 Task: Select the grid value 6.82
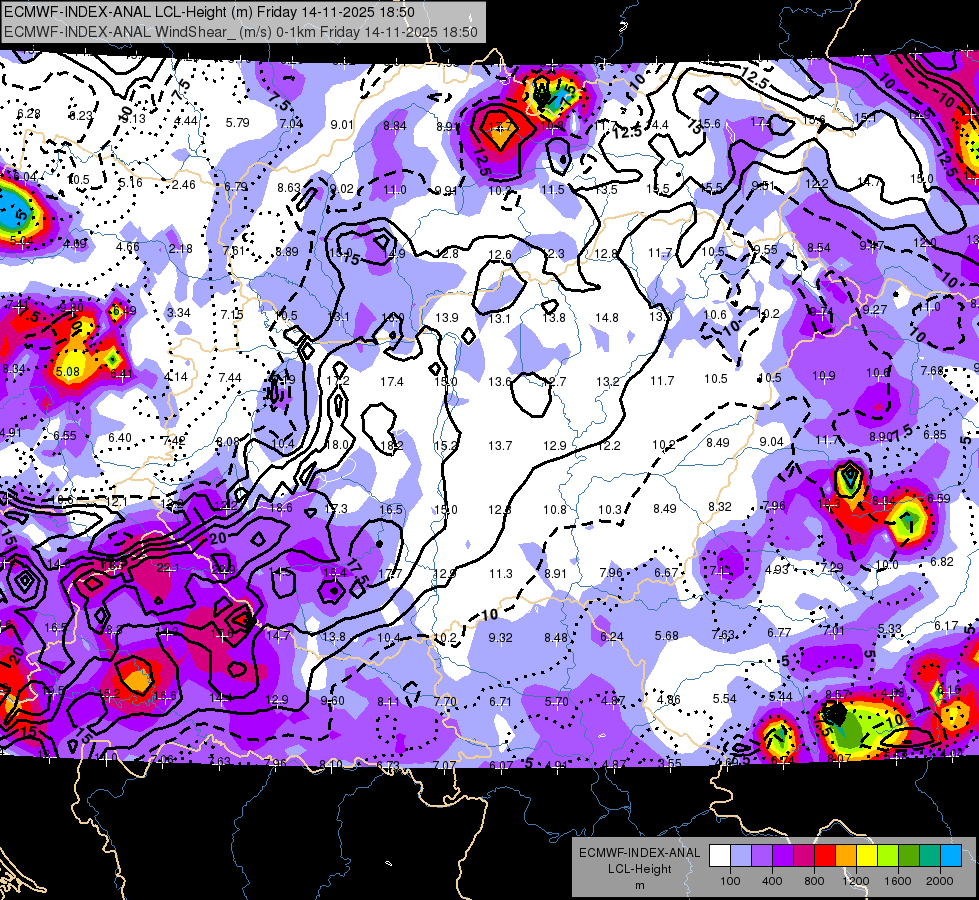click(942, 561)
